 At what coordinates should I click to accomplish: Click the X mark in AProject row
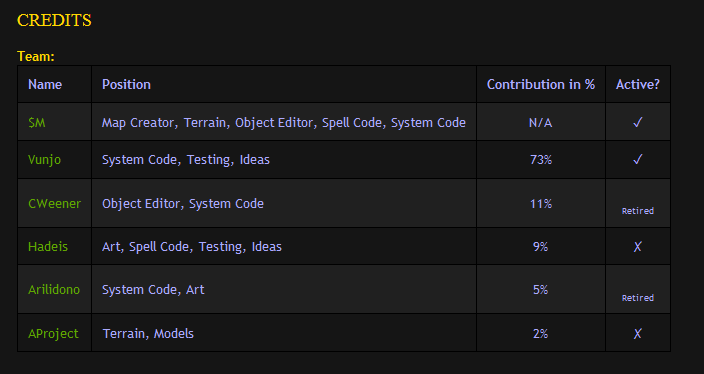[x=638, y=334]
